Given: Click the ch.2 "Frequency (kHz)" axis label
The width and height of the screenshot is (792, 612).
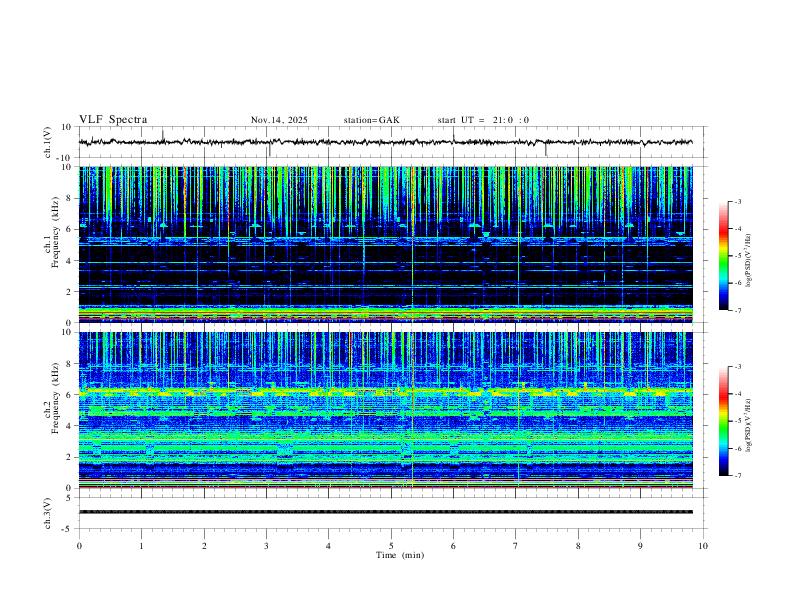Looking at the screenshot, I should coord(55,398).
